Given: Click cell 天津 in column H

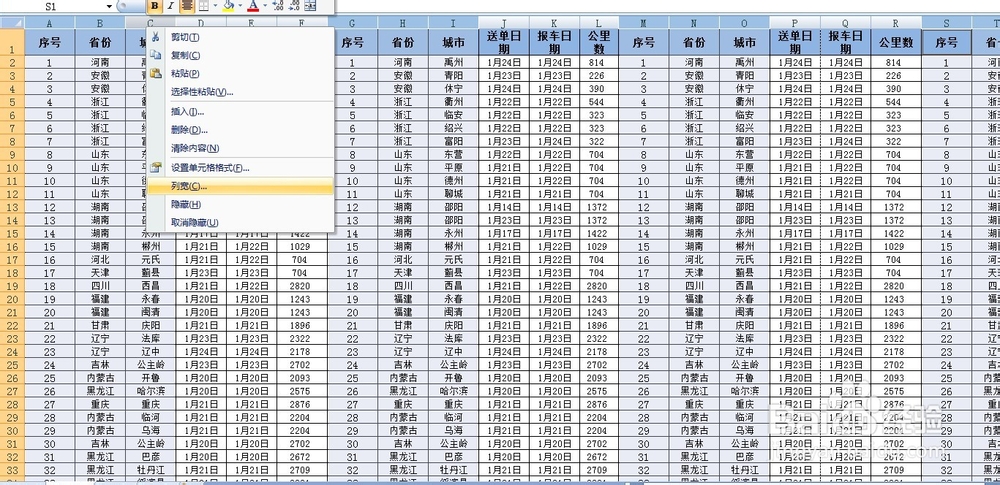Looking at the screenshot, I should [403, 273].
